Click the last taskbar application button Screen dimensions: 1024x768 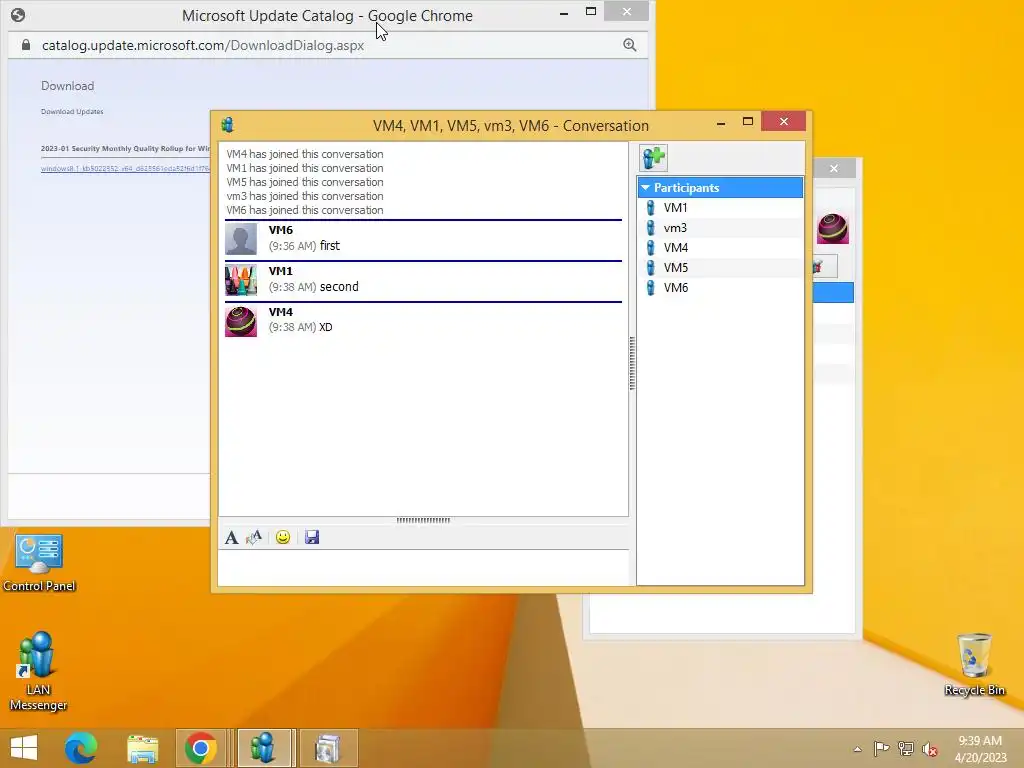click(x=328, y=748)
